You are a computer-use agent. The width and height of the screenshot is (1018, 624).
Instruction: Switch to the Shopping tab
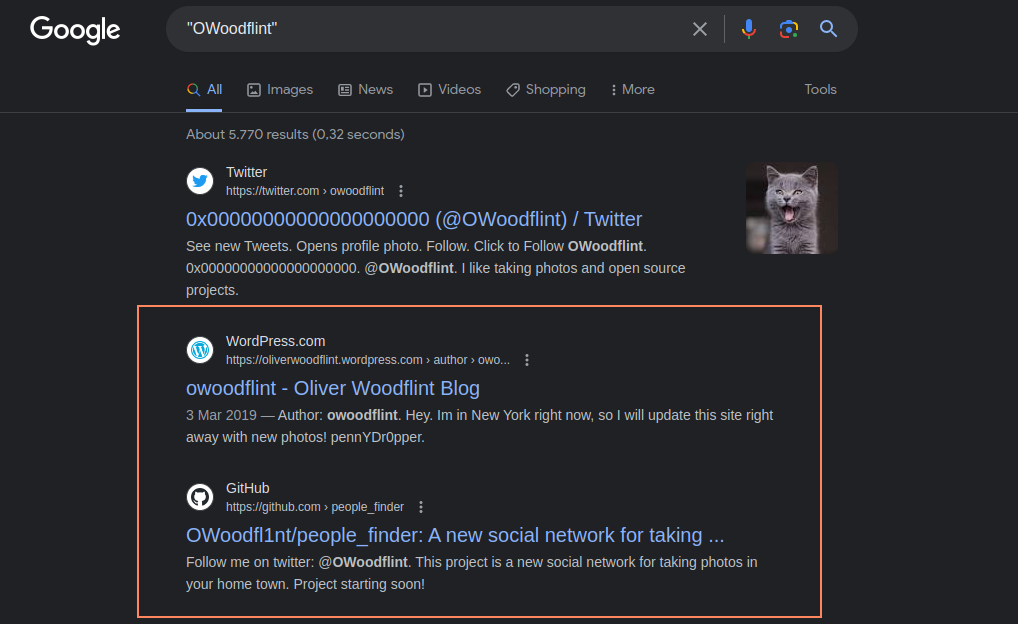click(x=546, y=89)
